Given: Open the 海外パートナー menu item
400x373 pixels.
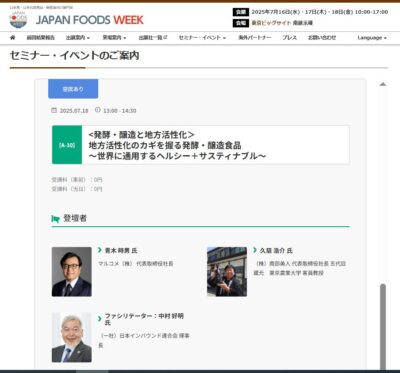Looking at the screenshot, I should coord(255,38).
